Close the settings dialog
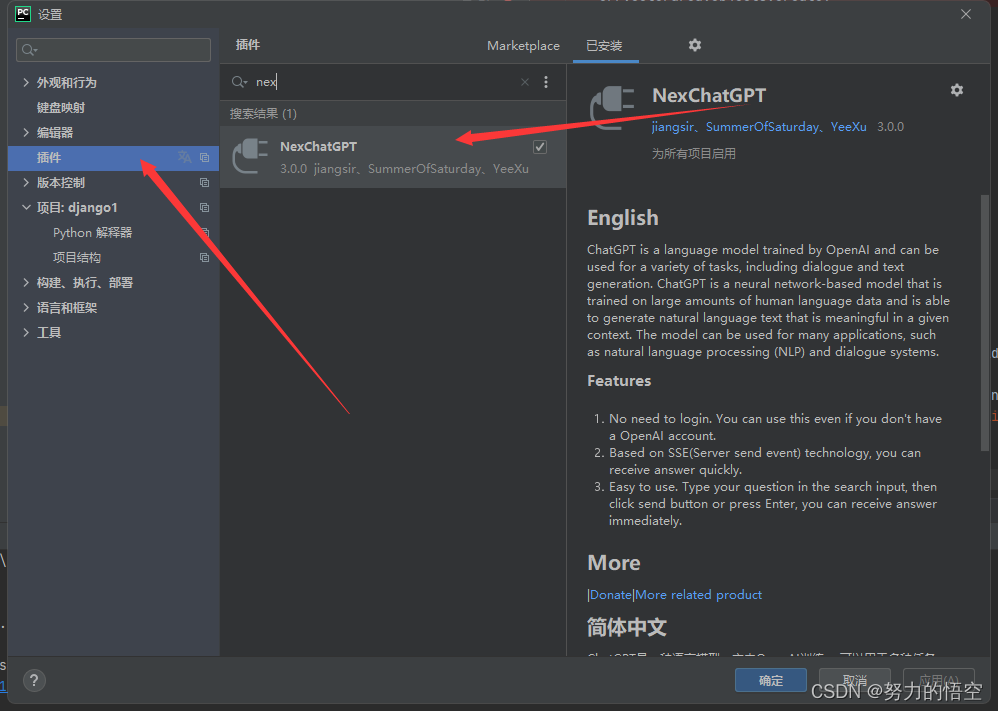Viewport: 998px width, 711px height. (966, 14)
